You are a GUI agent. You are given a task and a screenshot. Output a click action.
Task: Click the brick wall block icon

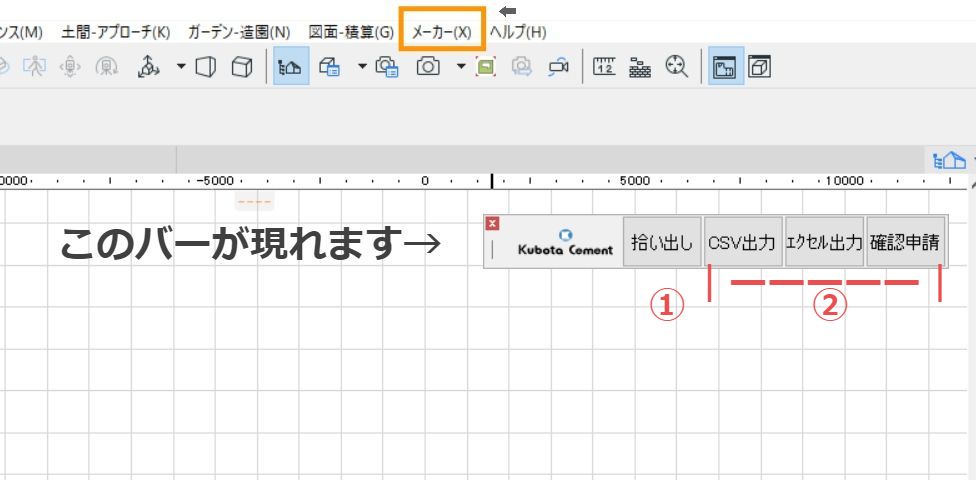640,66
